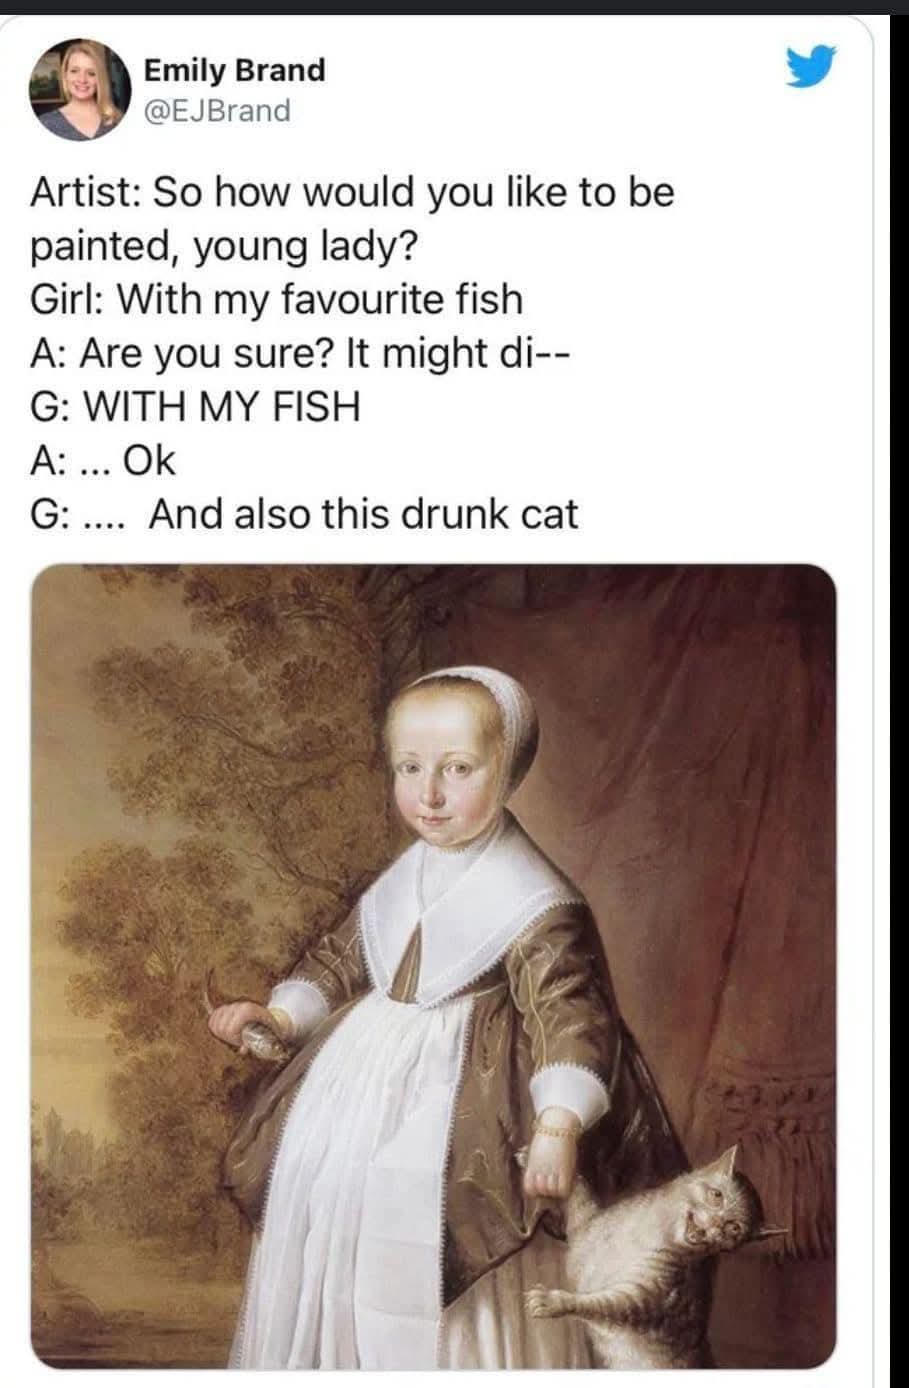Viewport: 909px width, 1388px height.
Task: Open the @EJBrand handle link
Action: pyautogui.click(x=218, y=110)
